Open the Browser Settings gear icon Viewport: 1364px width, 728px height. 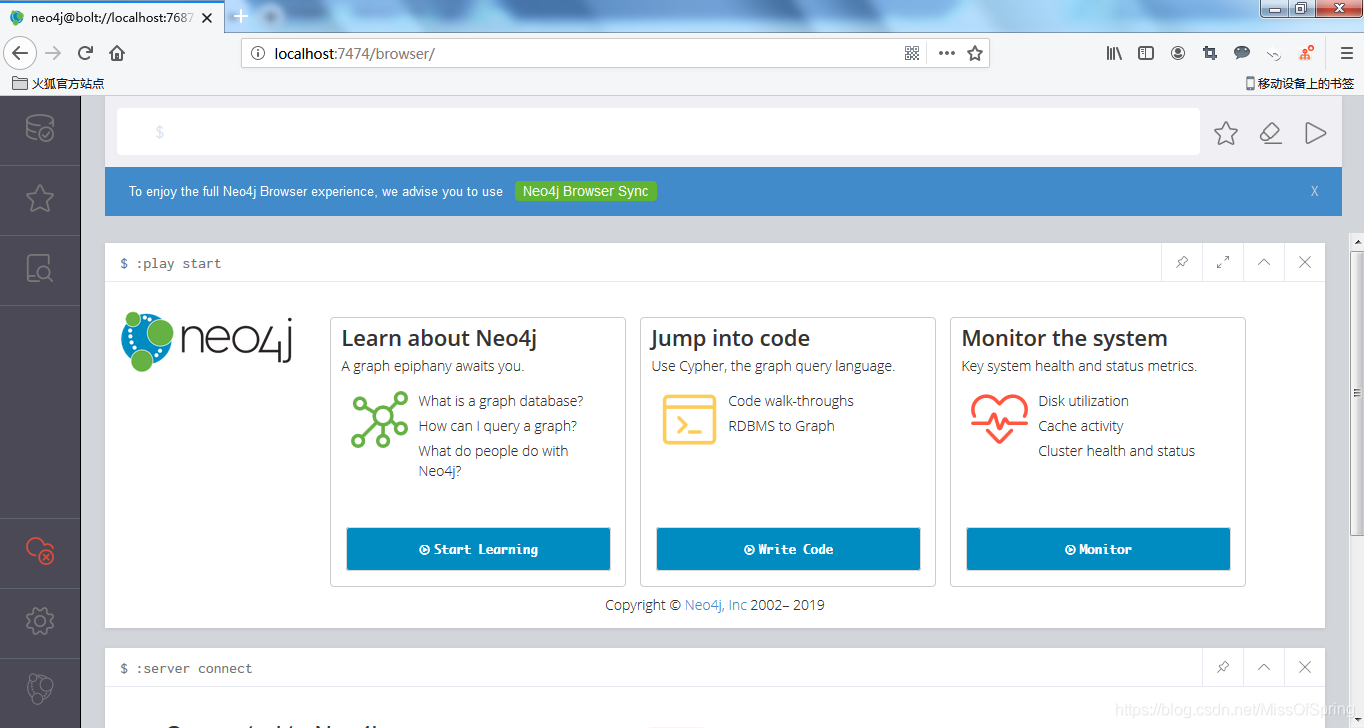pos(40,621)
